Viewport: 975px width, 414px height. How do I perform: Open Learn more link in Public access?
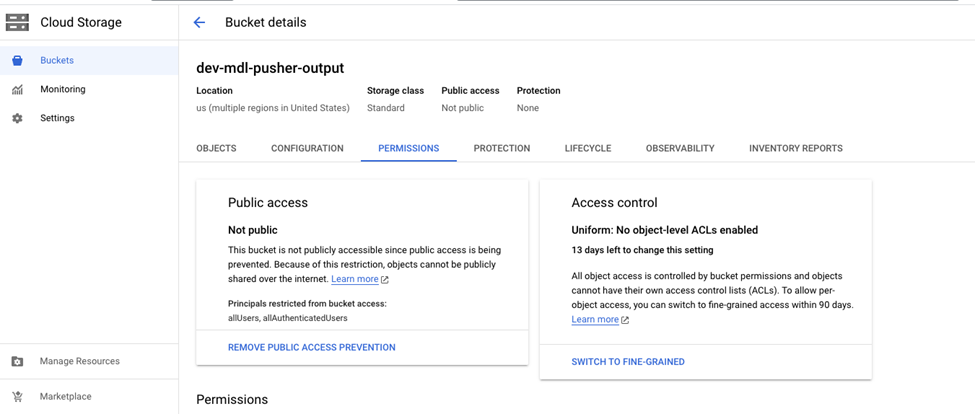coord(354,279)
